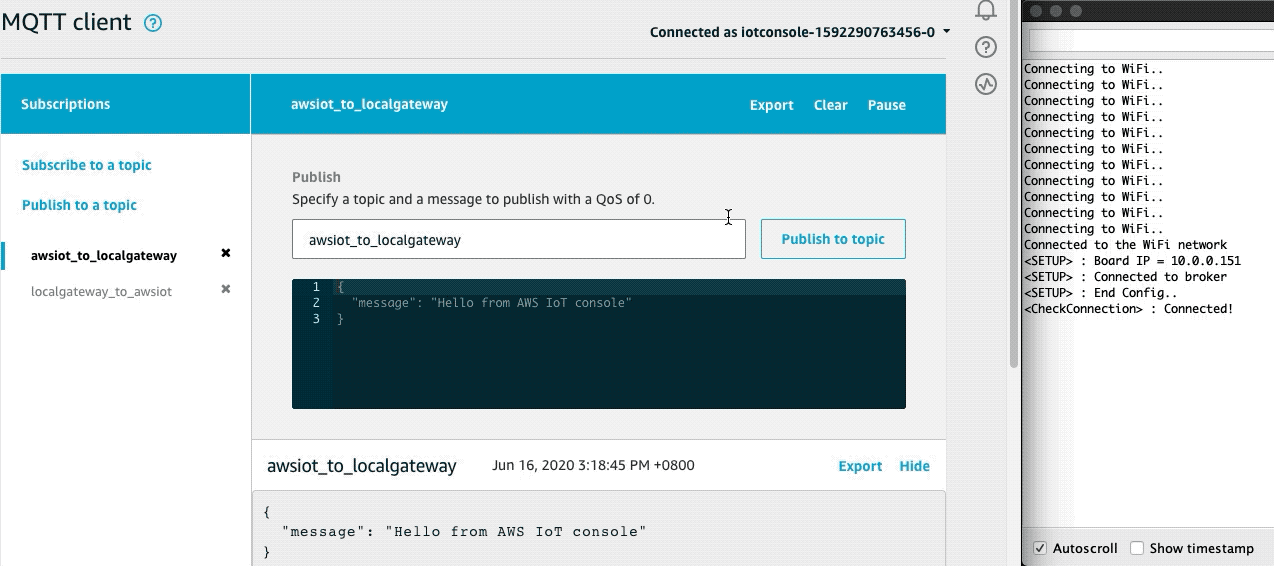Open the activity pulse icon in sidebar
This screenshot has width=1274, height=566.
click(986, 84)
